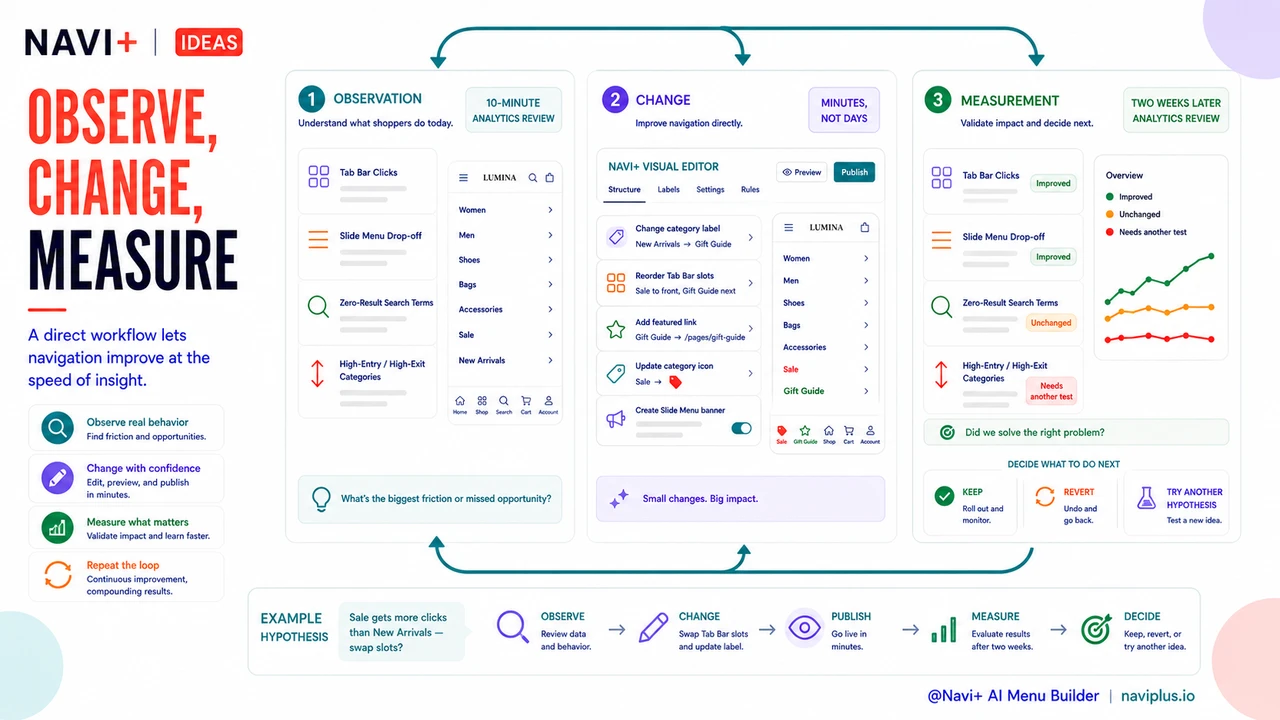The width and height of the screenshot is (1280, 720).
Task: Open the Update category icon row chevron
Action: point(751,374)
